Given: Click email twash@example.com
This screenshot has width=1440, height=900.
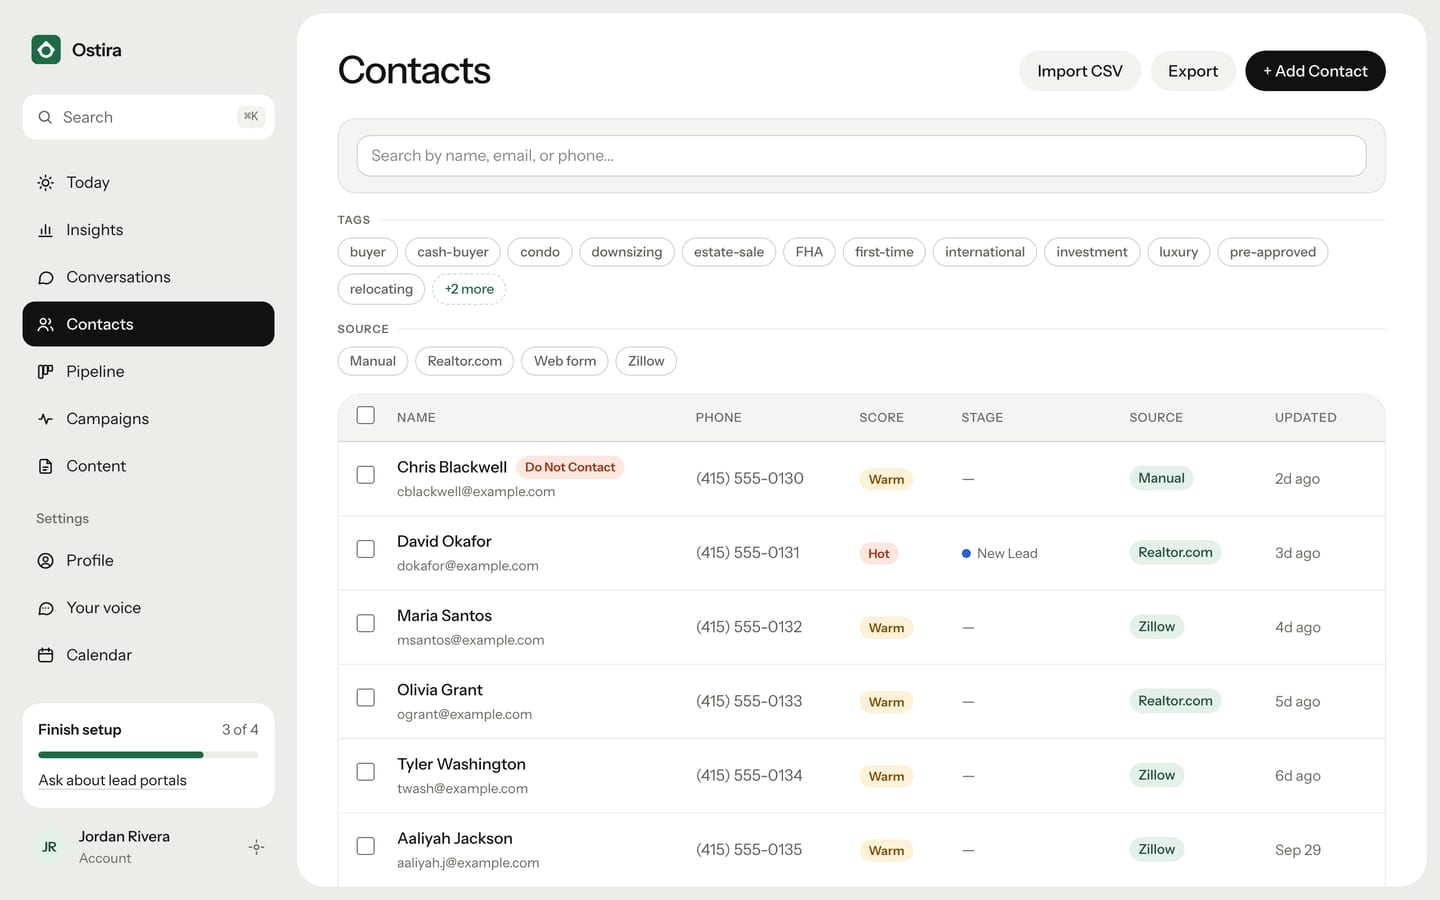Looking at the screenshot, I should click(x=462, y=788).
